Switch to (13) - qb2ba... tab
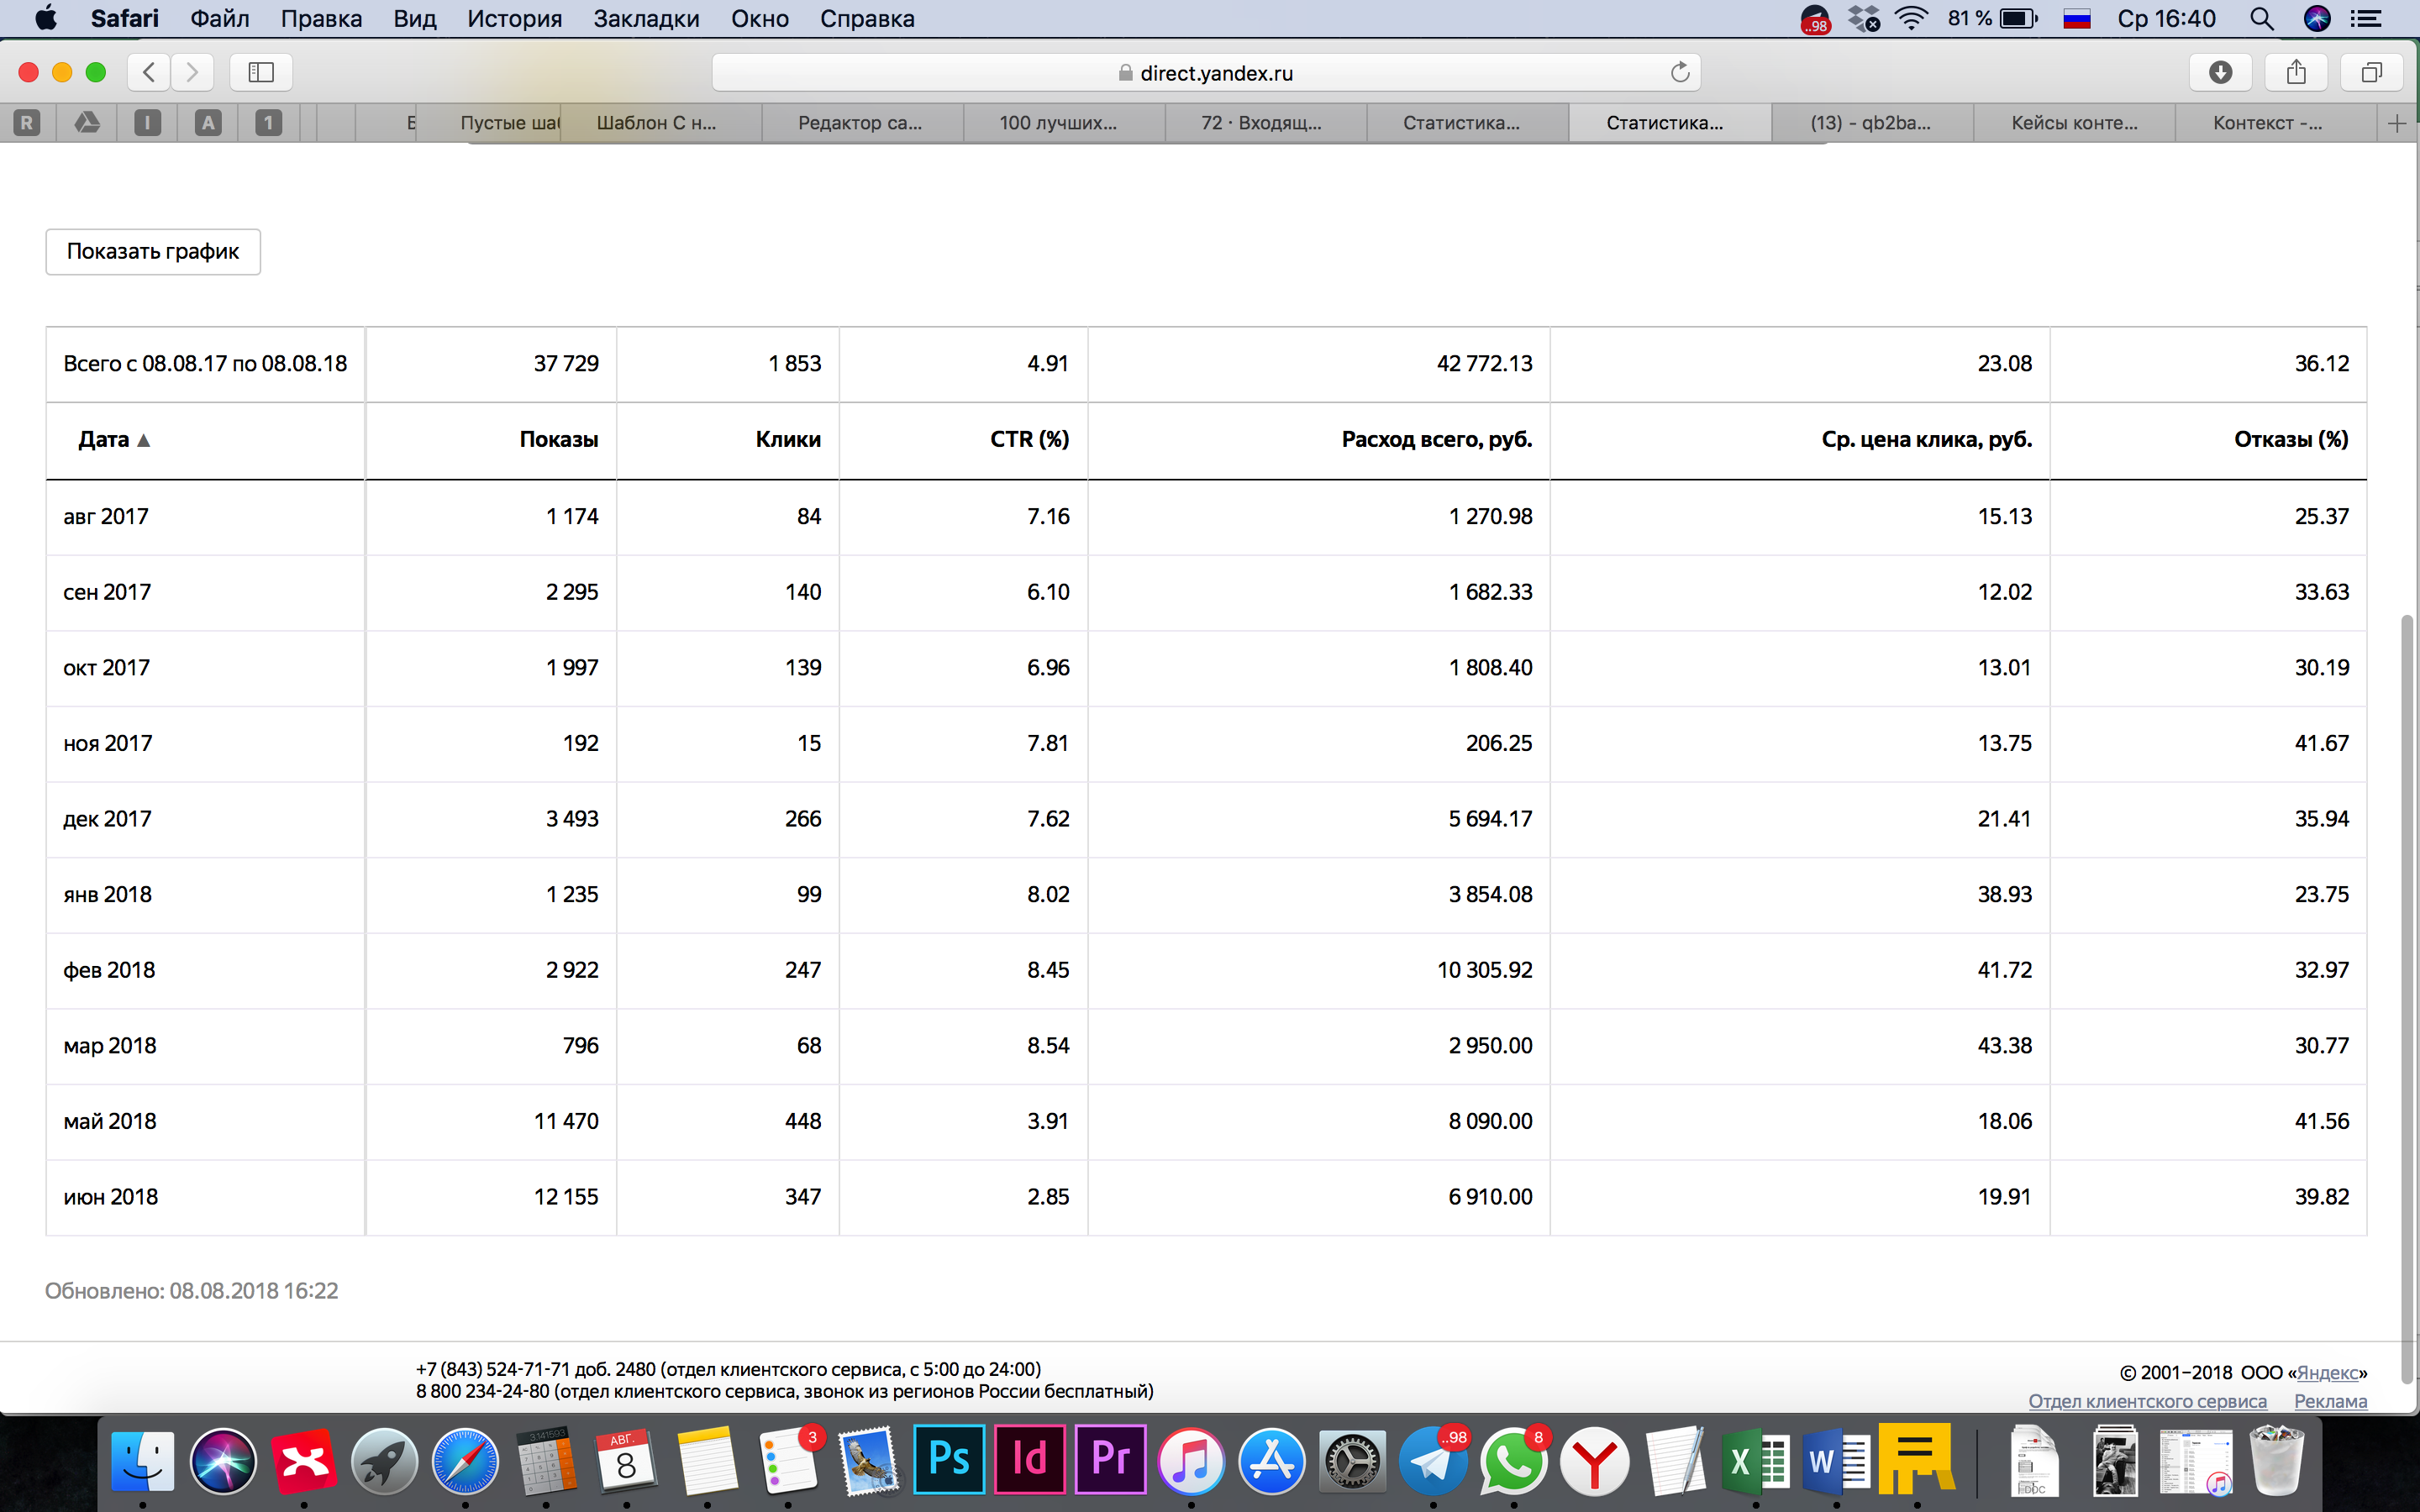The width and height of the screenshot is (2420, 1512). point(1872,123)
